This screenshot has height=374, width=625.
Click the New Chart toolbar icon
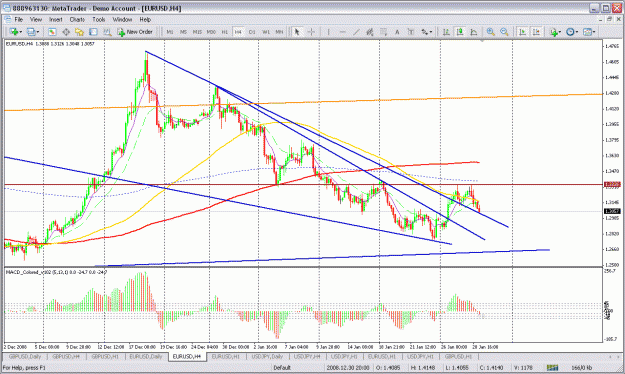tap(14, 32)
